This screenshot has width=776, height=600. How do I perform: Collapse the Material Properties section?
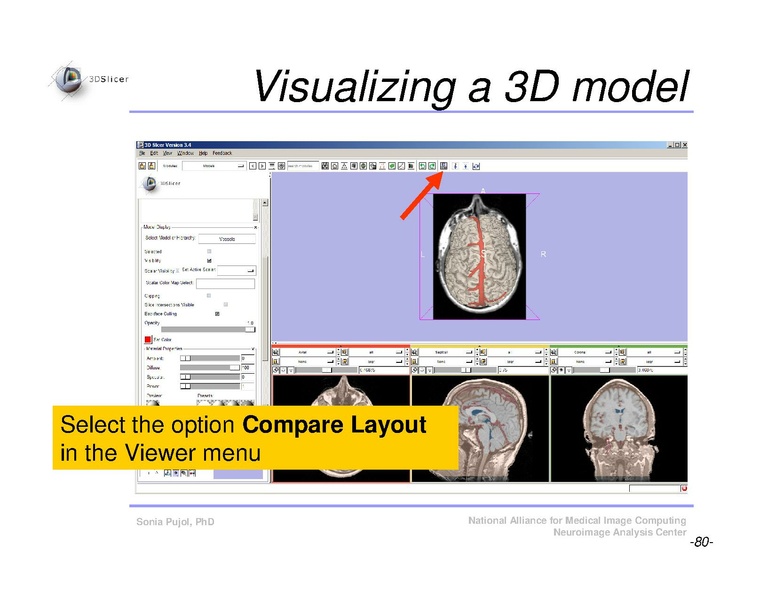click(x=253, y=349)
